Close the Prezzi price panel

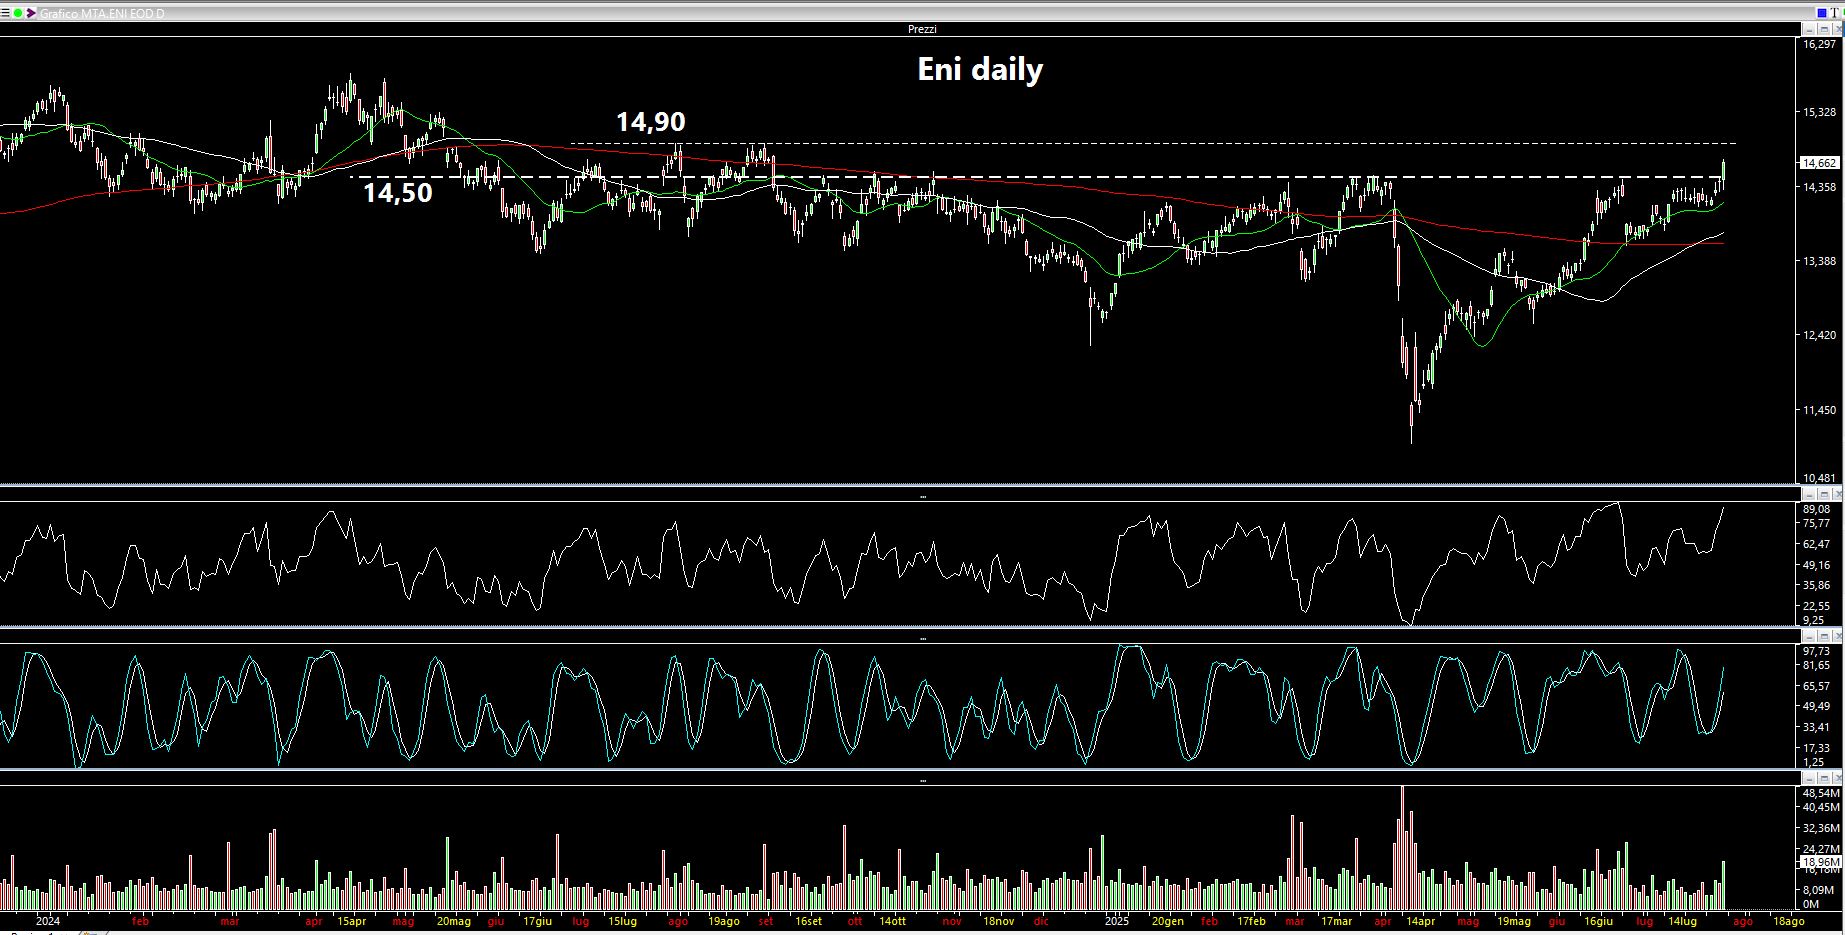click(x=1838, y=29)
